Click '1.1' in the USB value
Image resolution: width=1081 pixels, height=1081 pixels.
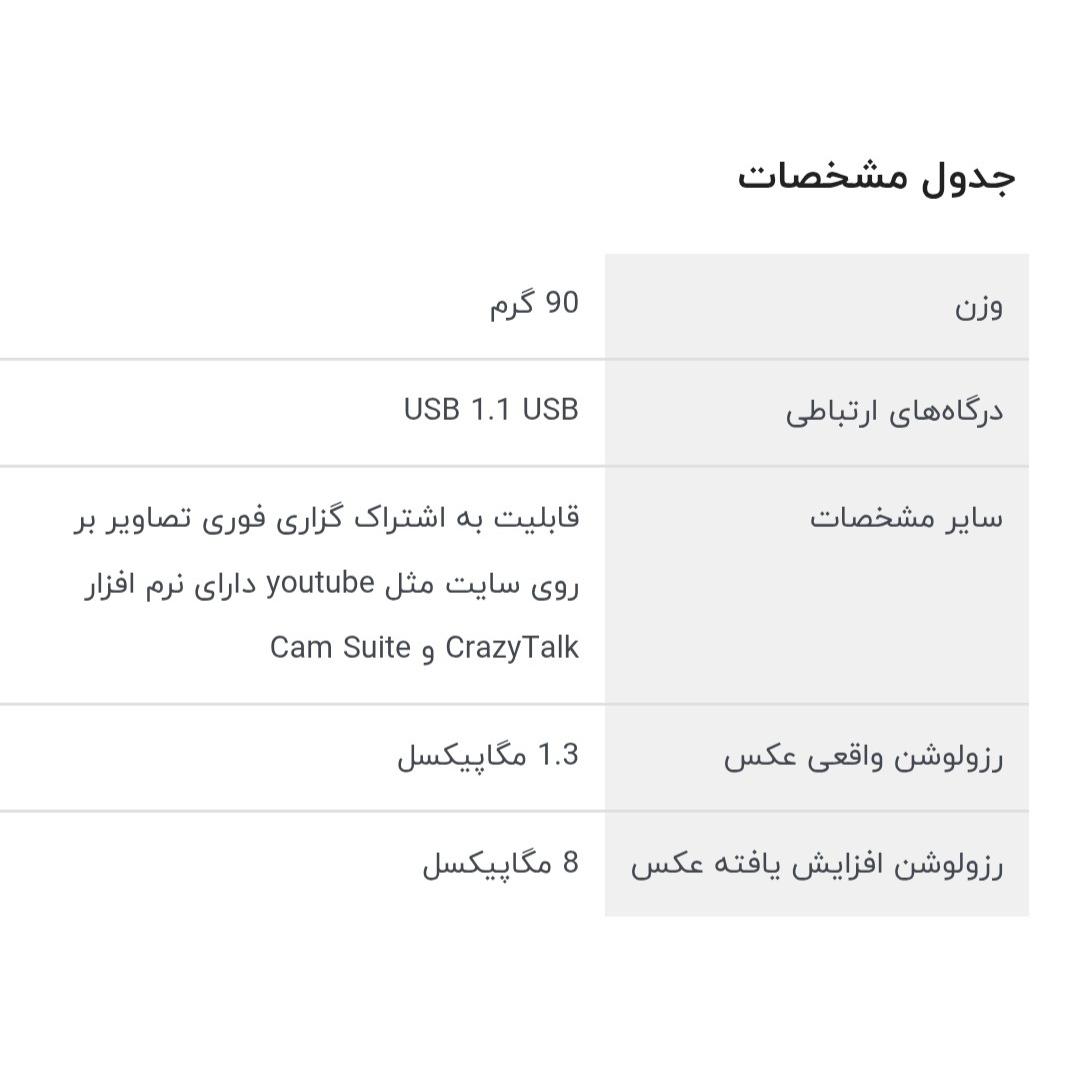pyautogui.click(x=490, y=410)
